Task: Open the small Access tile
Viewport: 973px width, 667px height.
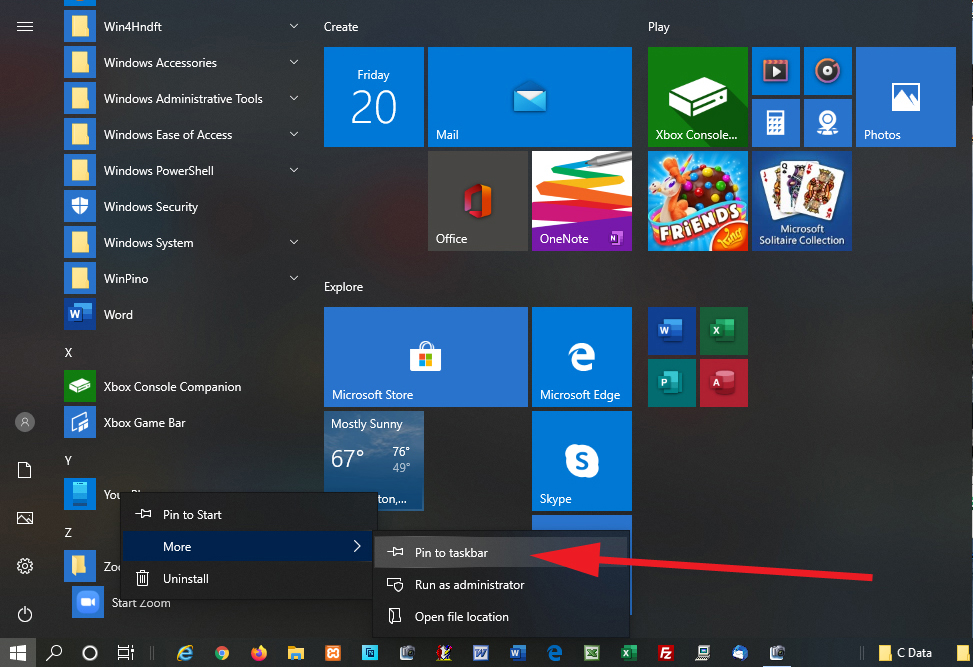Action: click(724, 383)
